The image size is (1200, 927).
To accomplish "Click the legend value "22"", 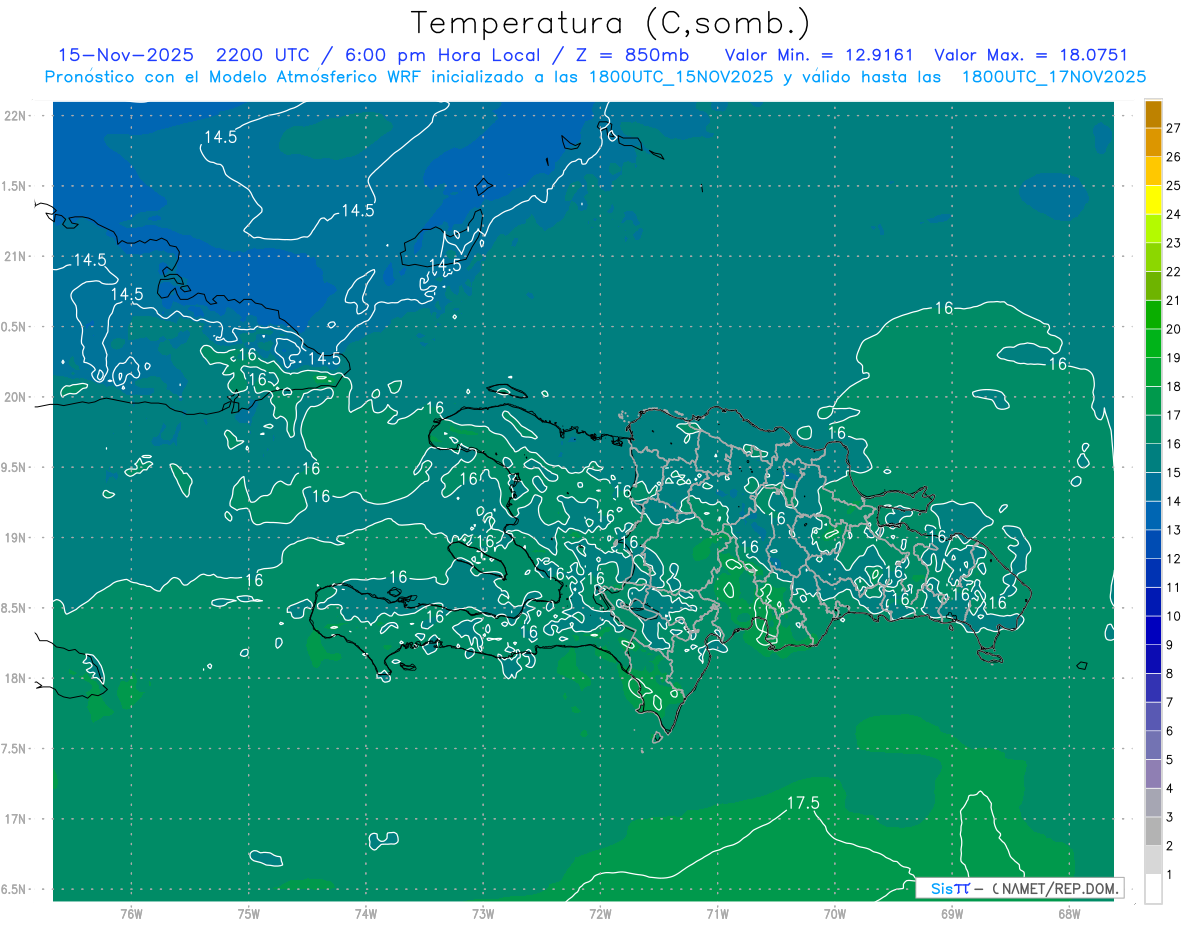I will tap(1174, 271).
